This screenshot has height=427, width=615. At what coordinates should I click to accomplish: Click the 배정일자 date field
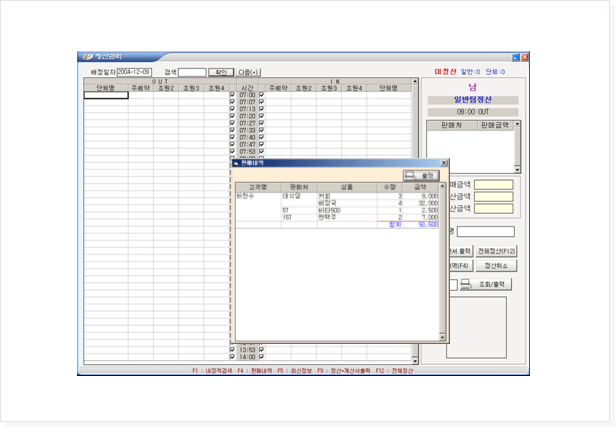click(136, 72)
